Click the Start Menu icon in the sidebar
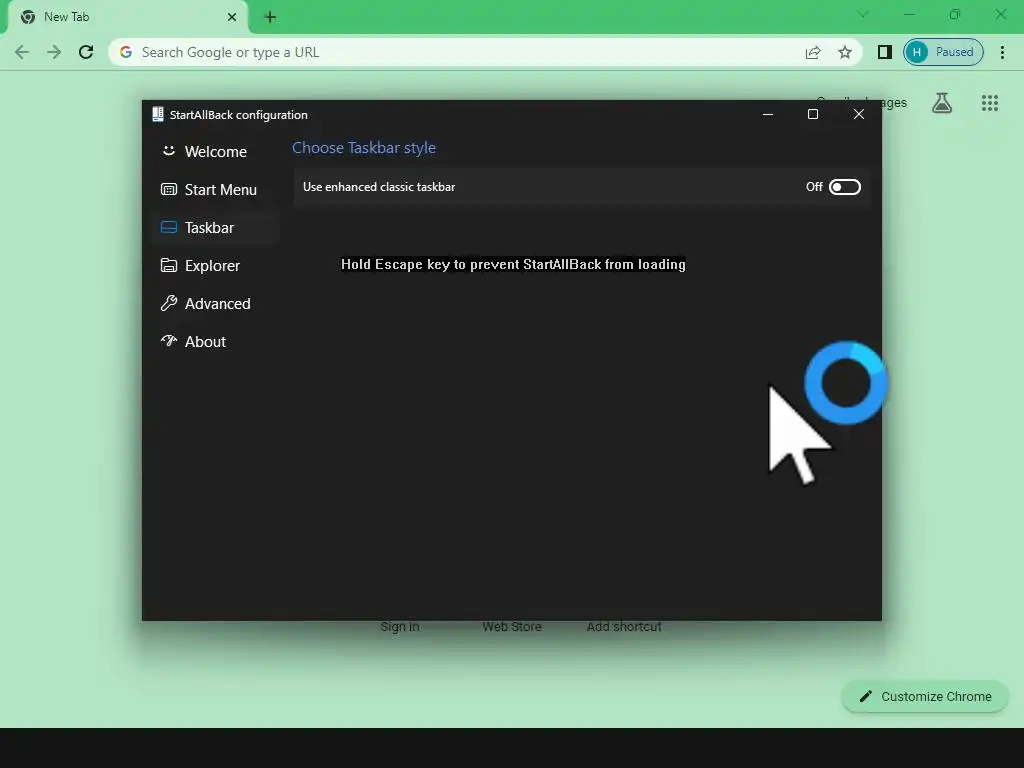The width and height of the screenshot is (1024, 768). tap(168, 189)
